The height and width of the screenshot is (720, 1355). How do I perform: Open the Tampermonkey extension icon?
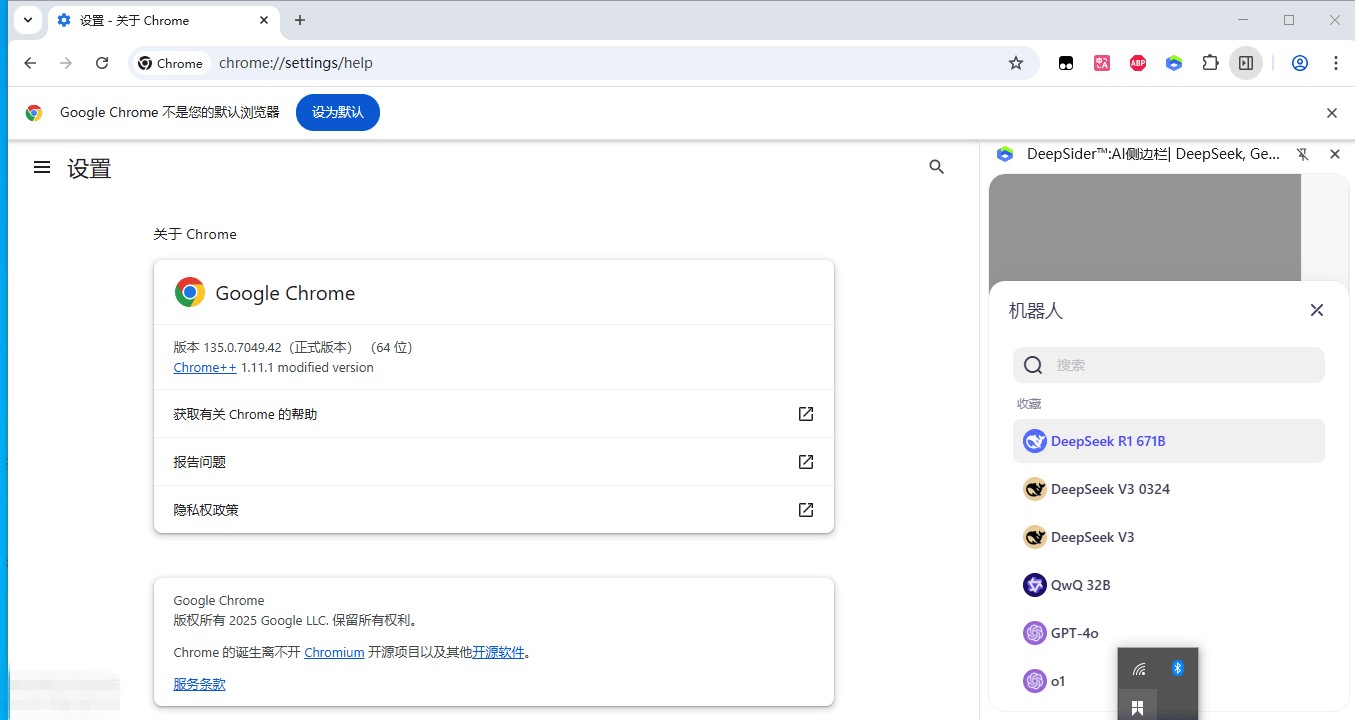click(x=1066, y=63)
